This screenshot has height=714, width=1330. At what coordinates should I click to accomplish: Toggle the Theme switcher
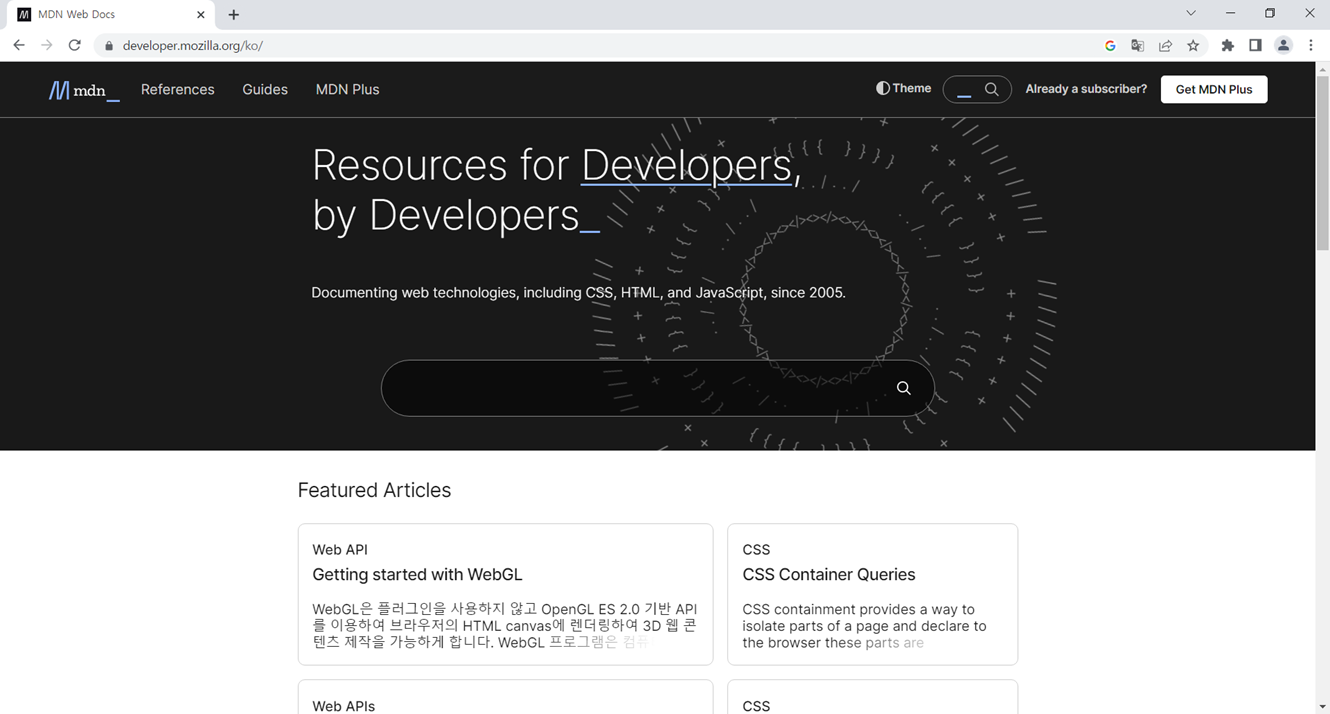tap(903, 89)
